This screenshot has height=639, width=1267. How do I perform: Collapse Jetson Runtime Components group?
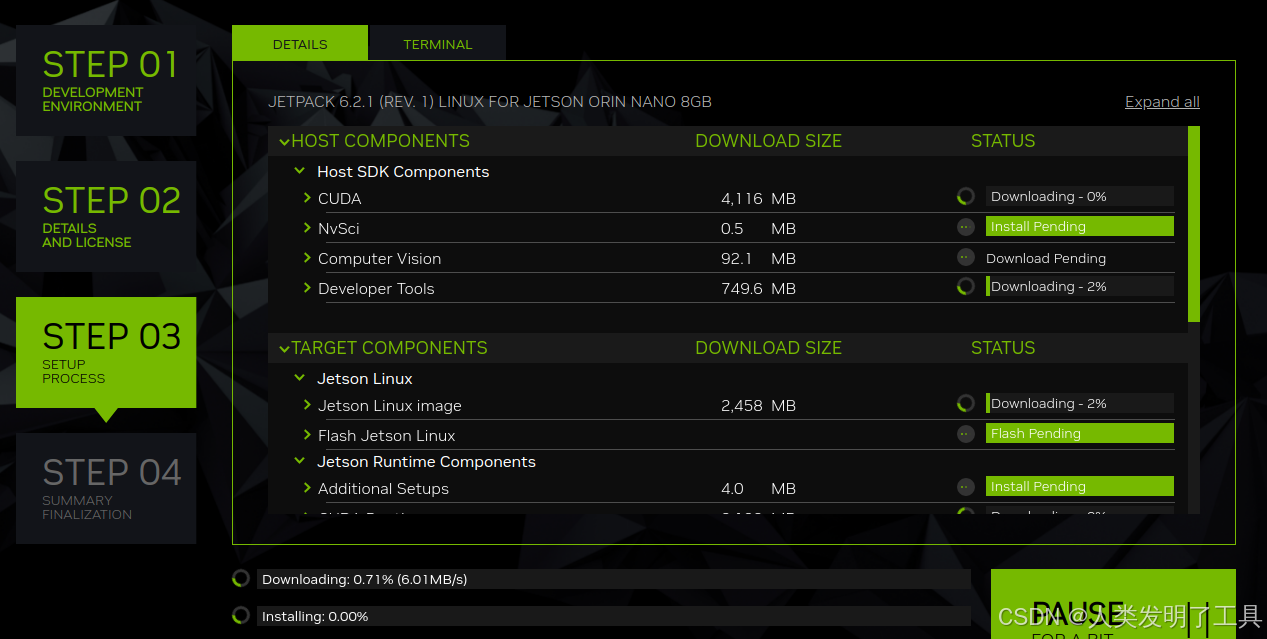point(299,461)
